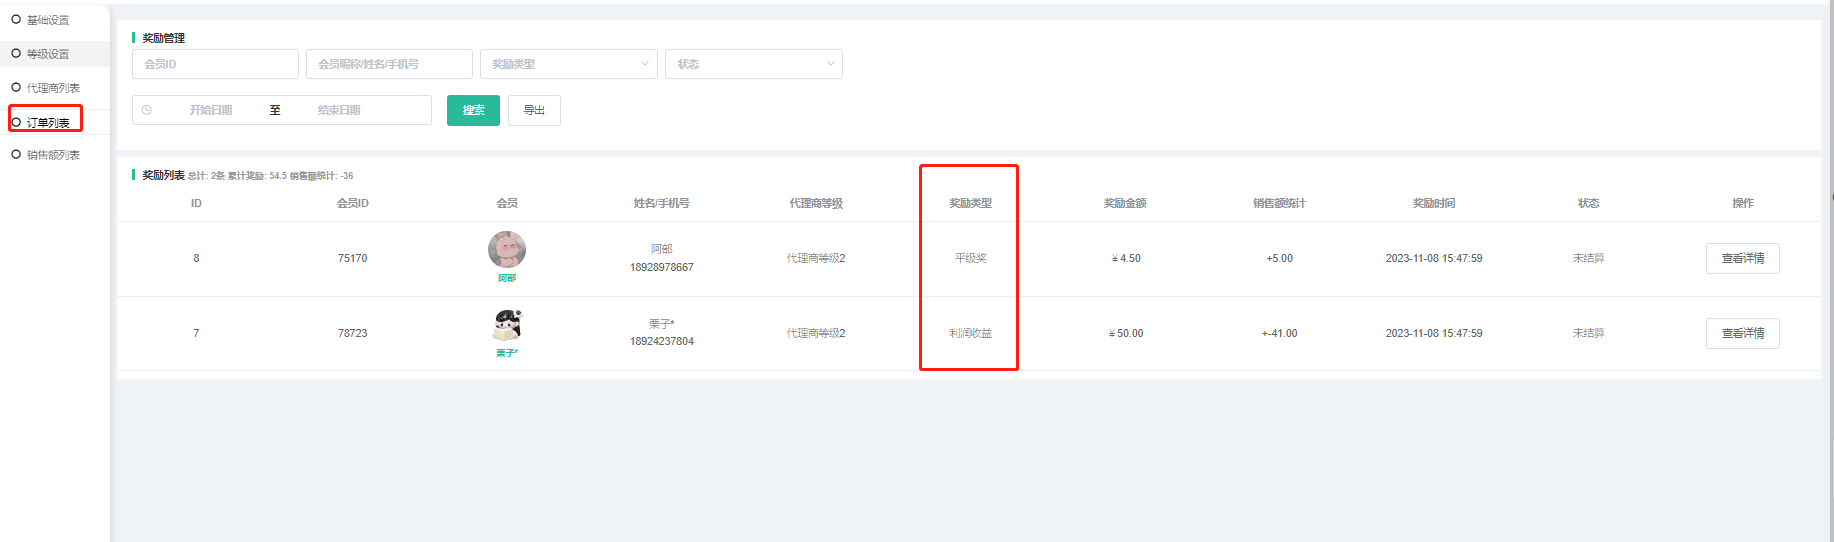Viewport: 1834px width, 542px height.
Task: Click the ¥ 50.00 reward amount
Action: point(1126,333)
